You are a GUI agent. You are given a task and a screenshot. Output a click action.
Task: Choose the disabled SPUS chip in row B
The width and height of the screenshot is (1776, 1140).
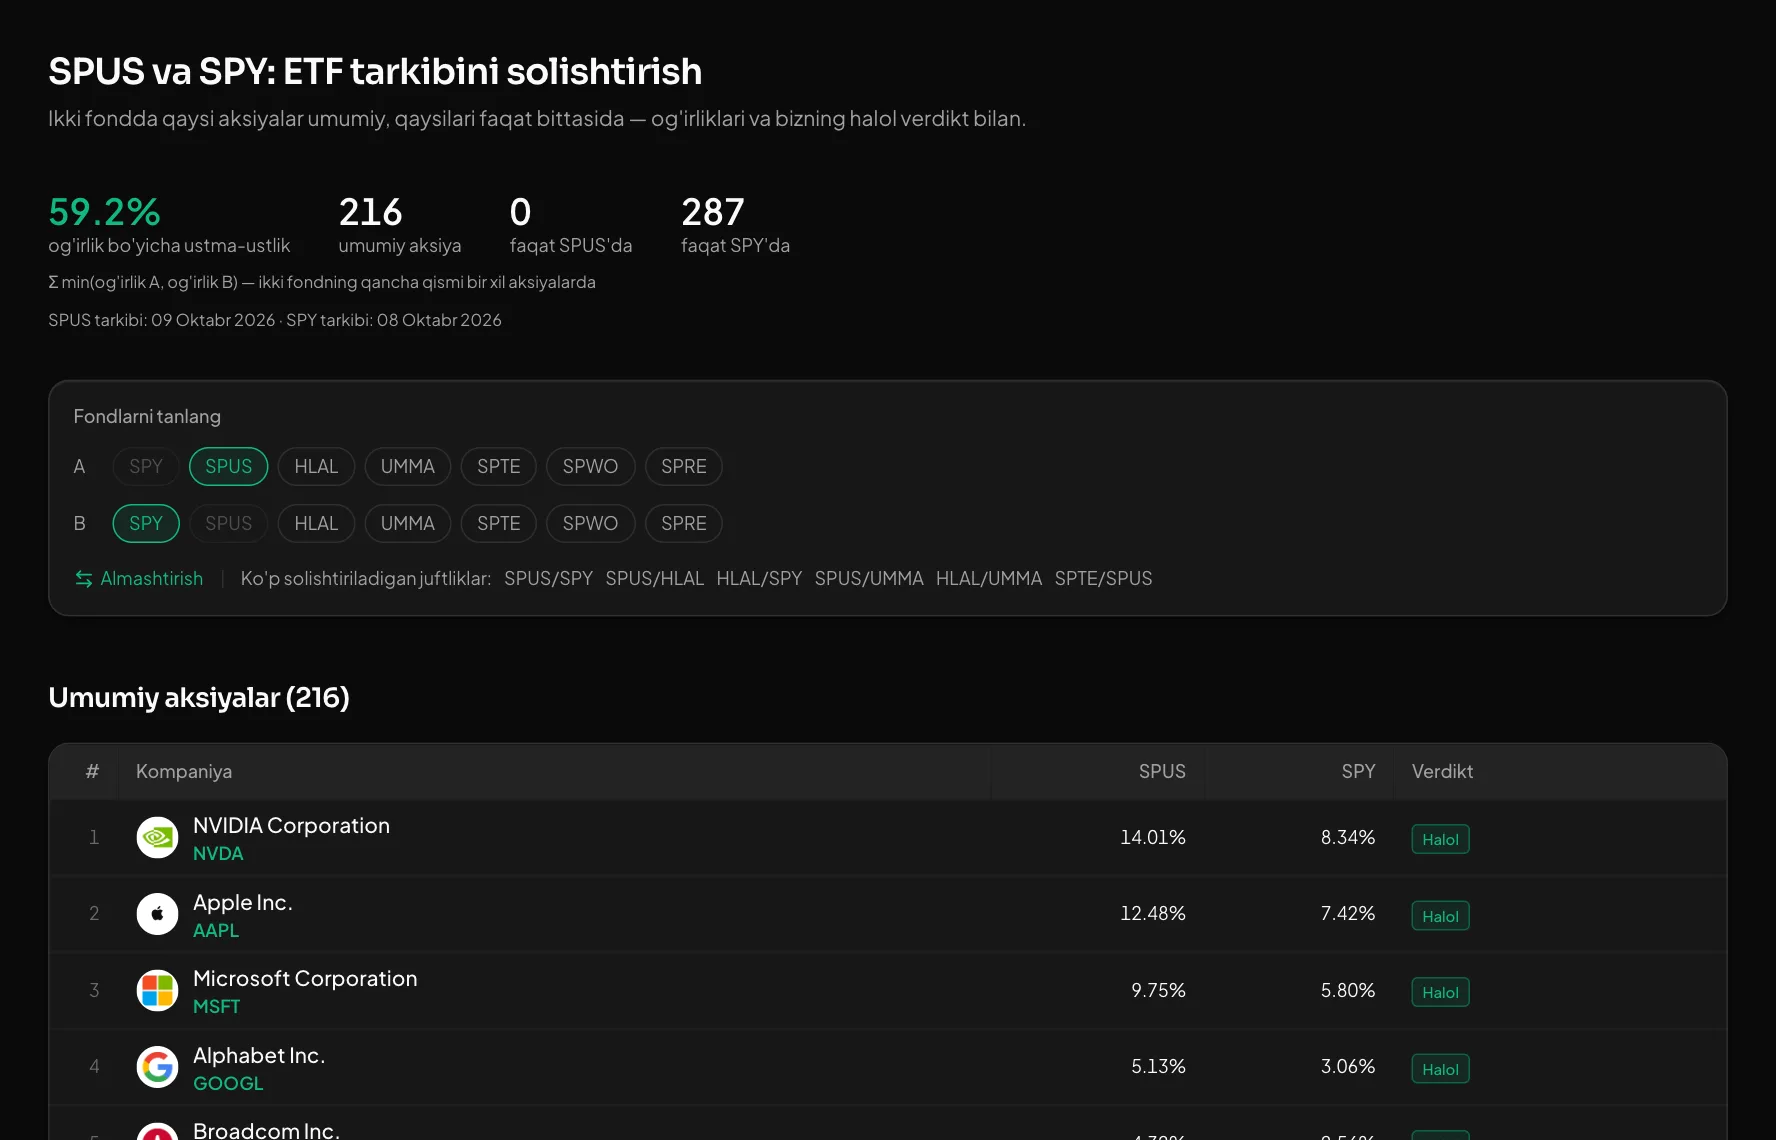(229, 523)
